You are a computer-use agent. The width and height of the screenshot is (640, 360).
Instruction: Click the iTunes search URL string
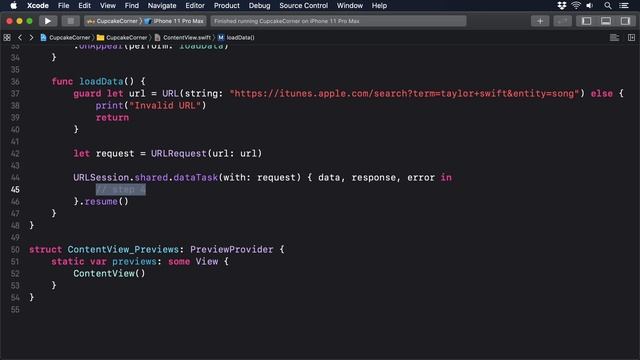point(404,93)
